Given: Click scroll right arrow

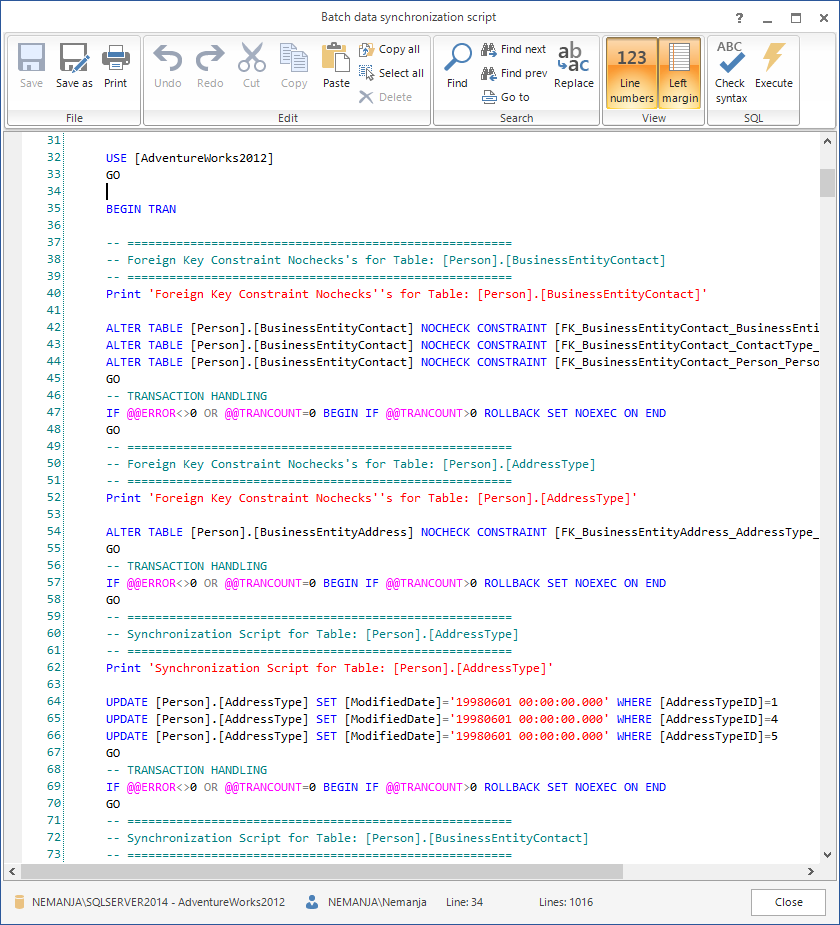Looking at the screenshot, I should tap(811, 871).
